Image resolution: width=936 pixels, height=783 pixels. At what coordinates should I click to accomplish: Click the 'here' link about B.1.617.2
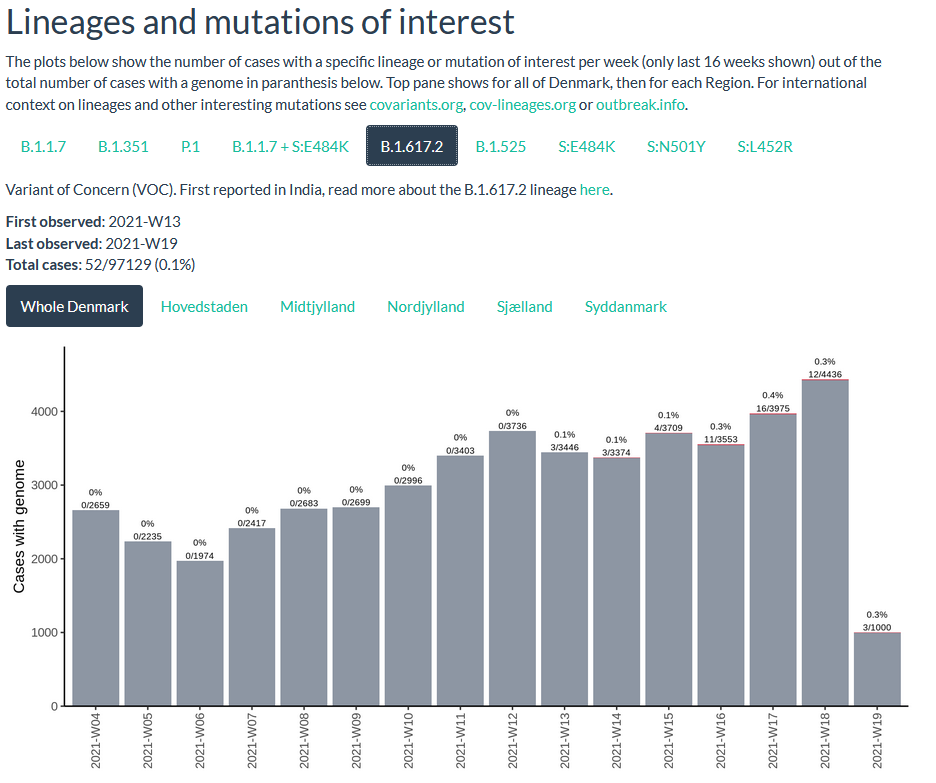tap(594, 189)
